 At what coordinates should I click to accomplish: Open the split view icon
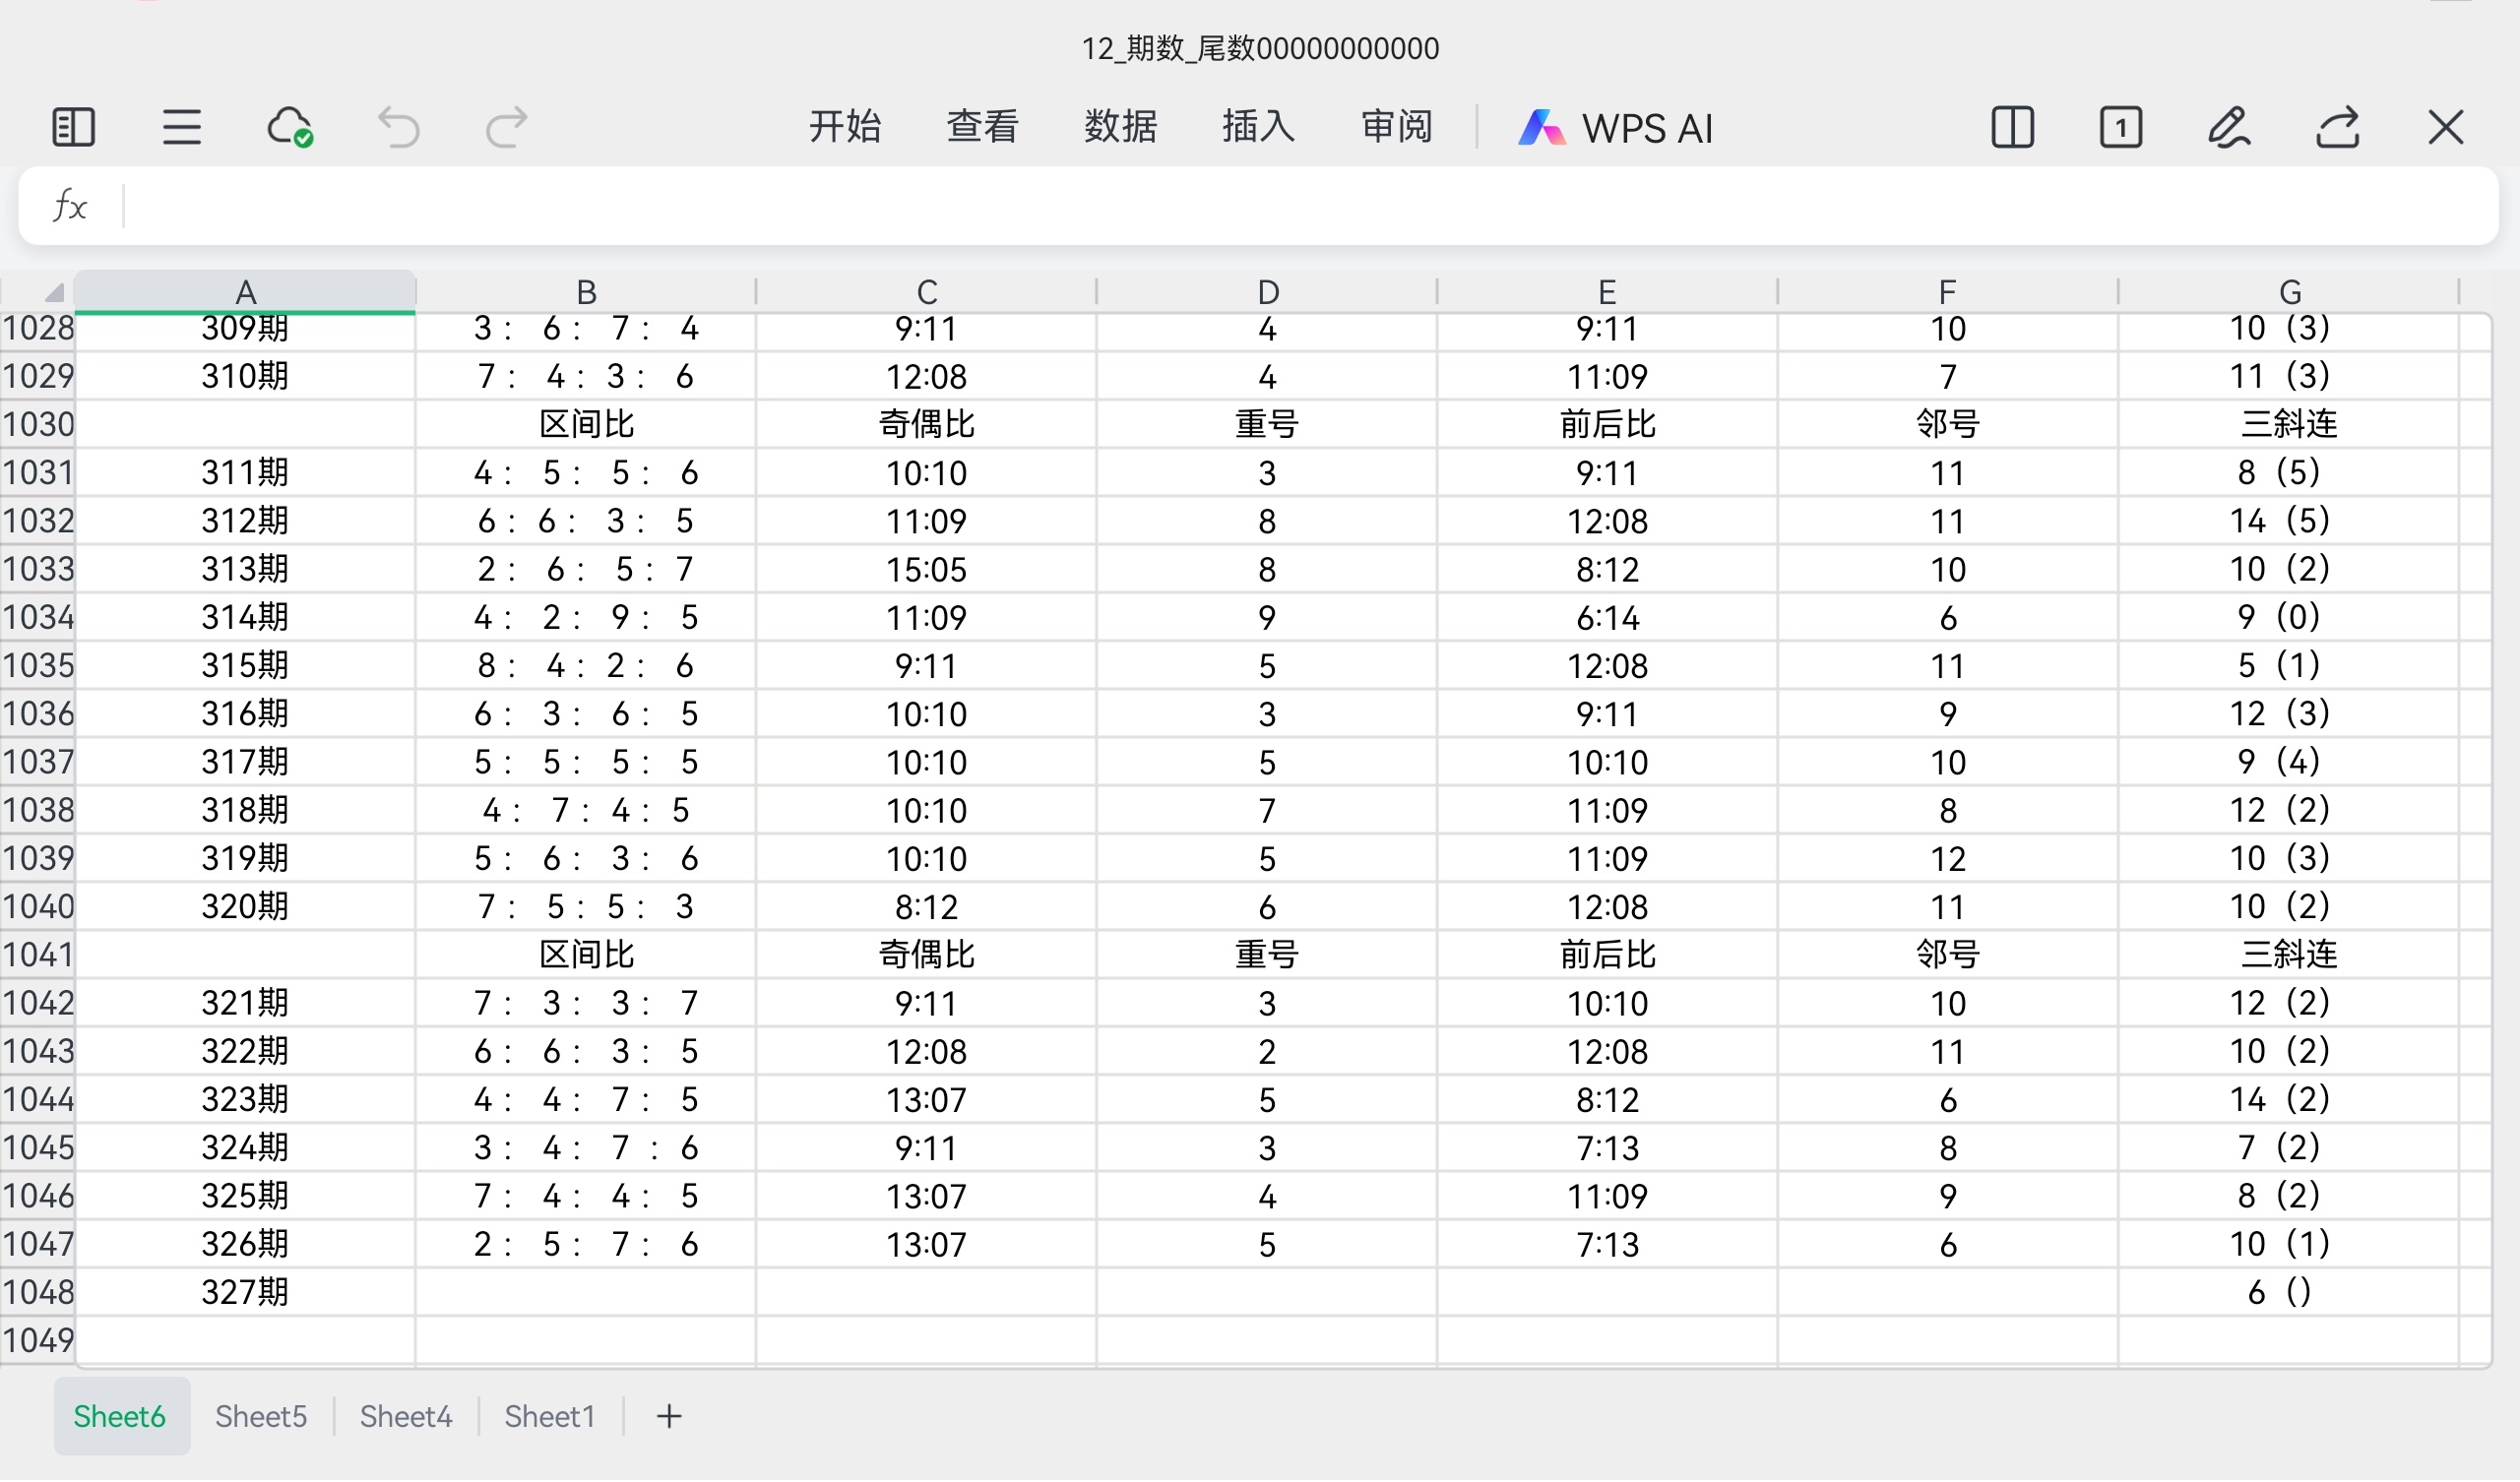tap(2012, 128)
